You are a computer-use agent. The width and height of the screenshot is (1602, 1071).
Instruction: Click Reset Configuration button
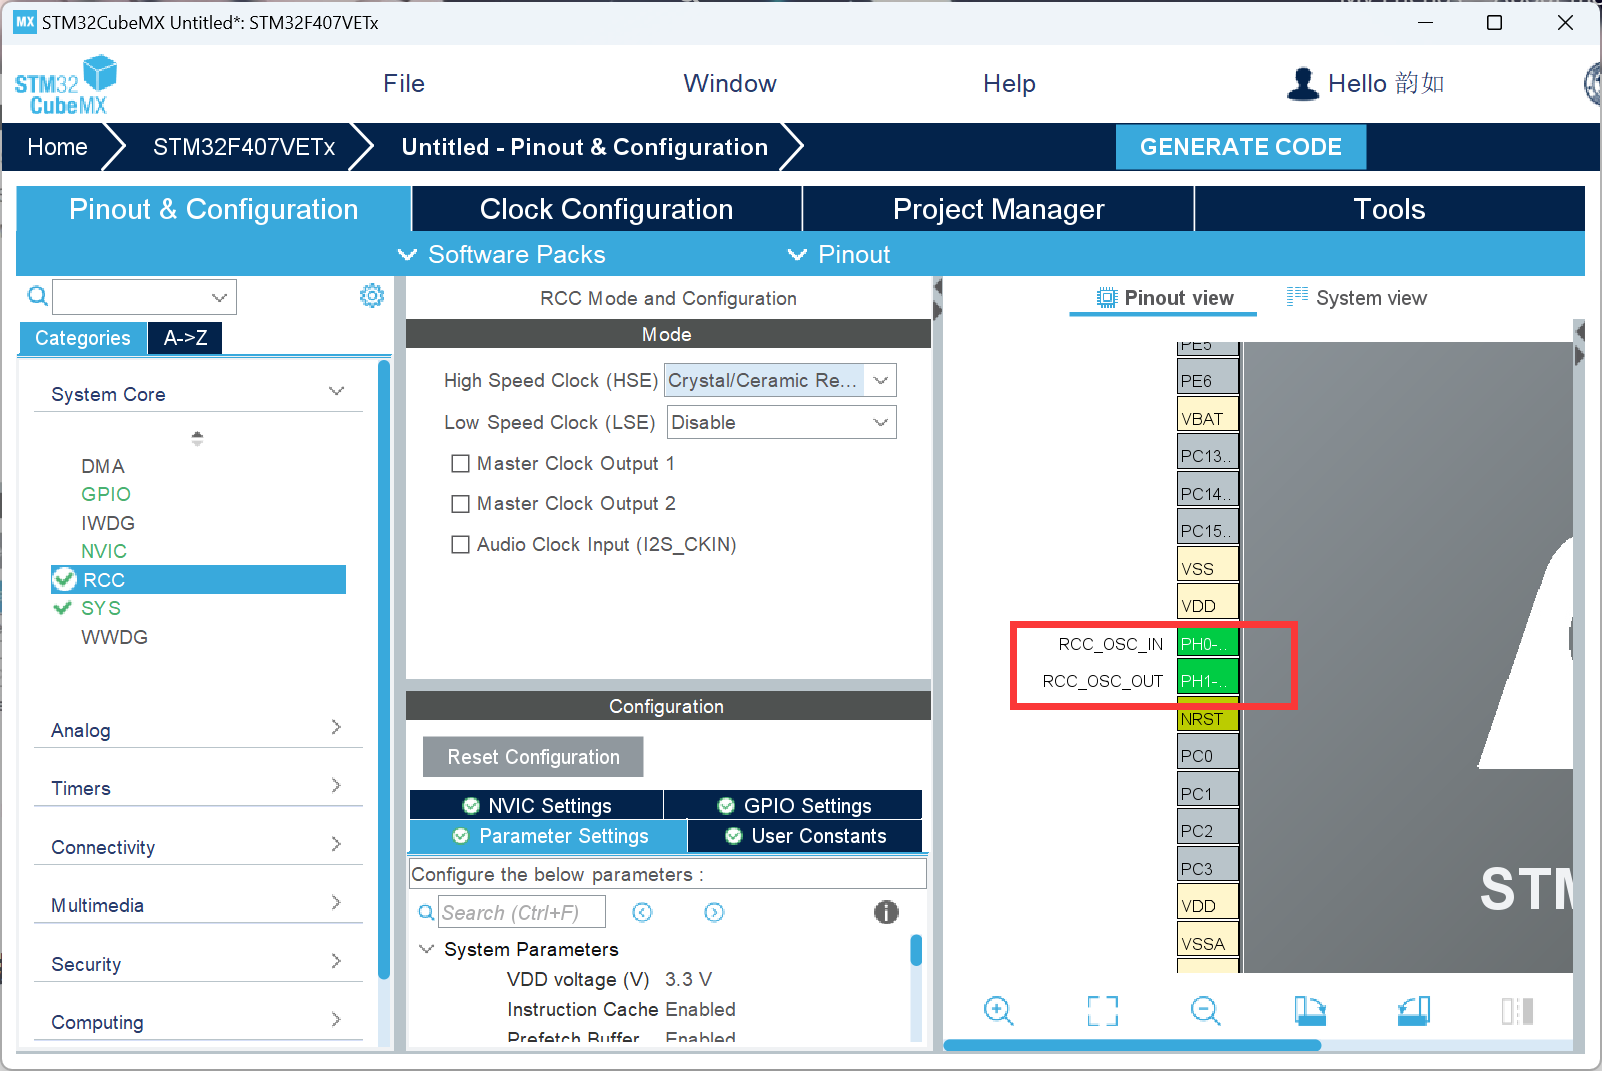point(533,757)
